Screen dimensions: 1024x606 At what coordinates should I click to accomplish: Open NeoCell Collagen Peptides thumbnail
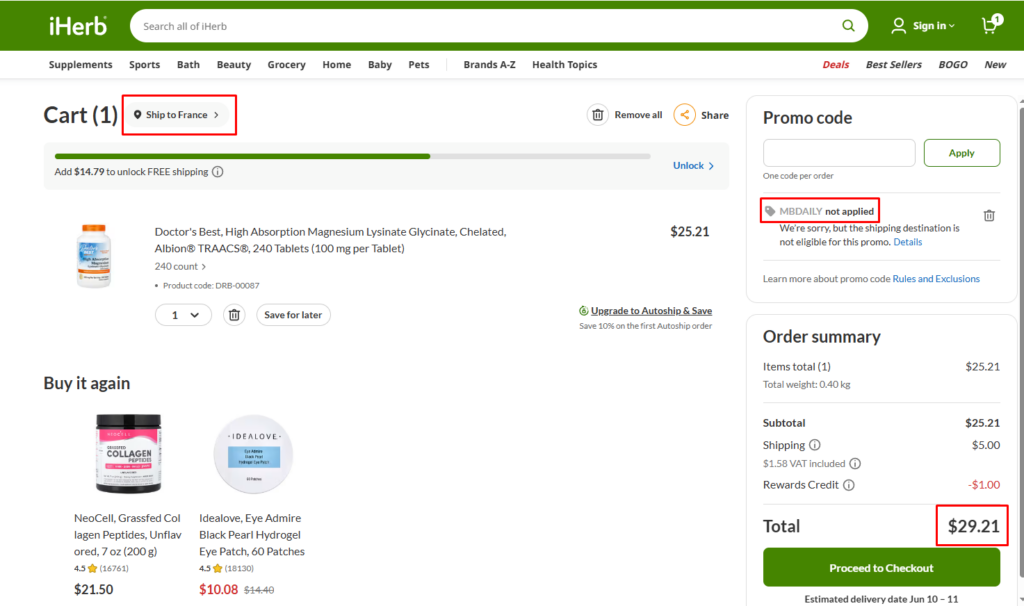click(128, 453)
